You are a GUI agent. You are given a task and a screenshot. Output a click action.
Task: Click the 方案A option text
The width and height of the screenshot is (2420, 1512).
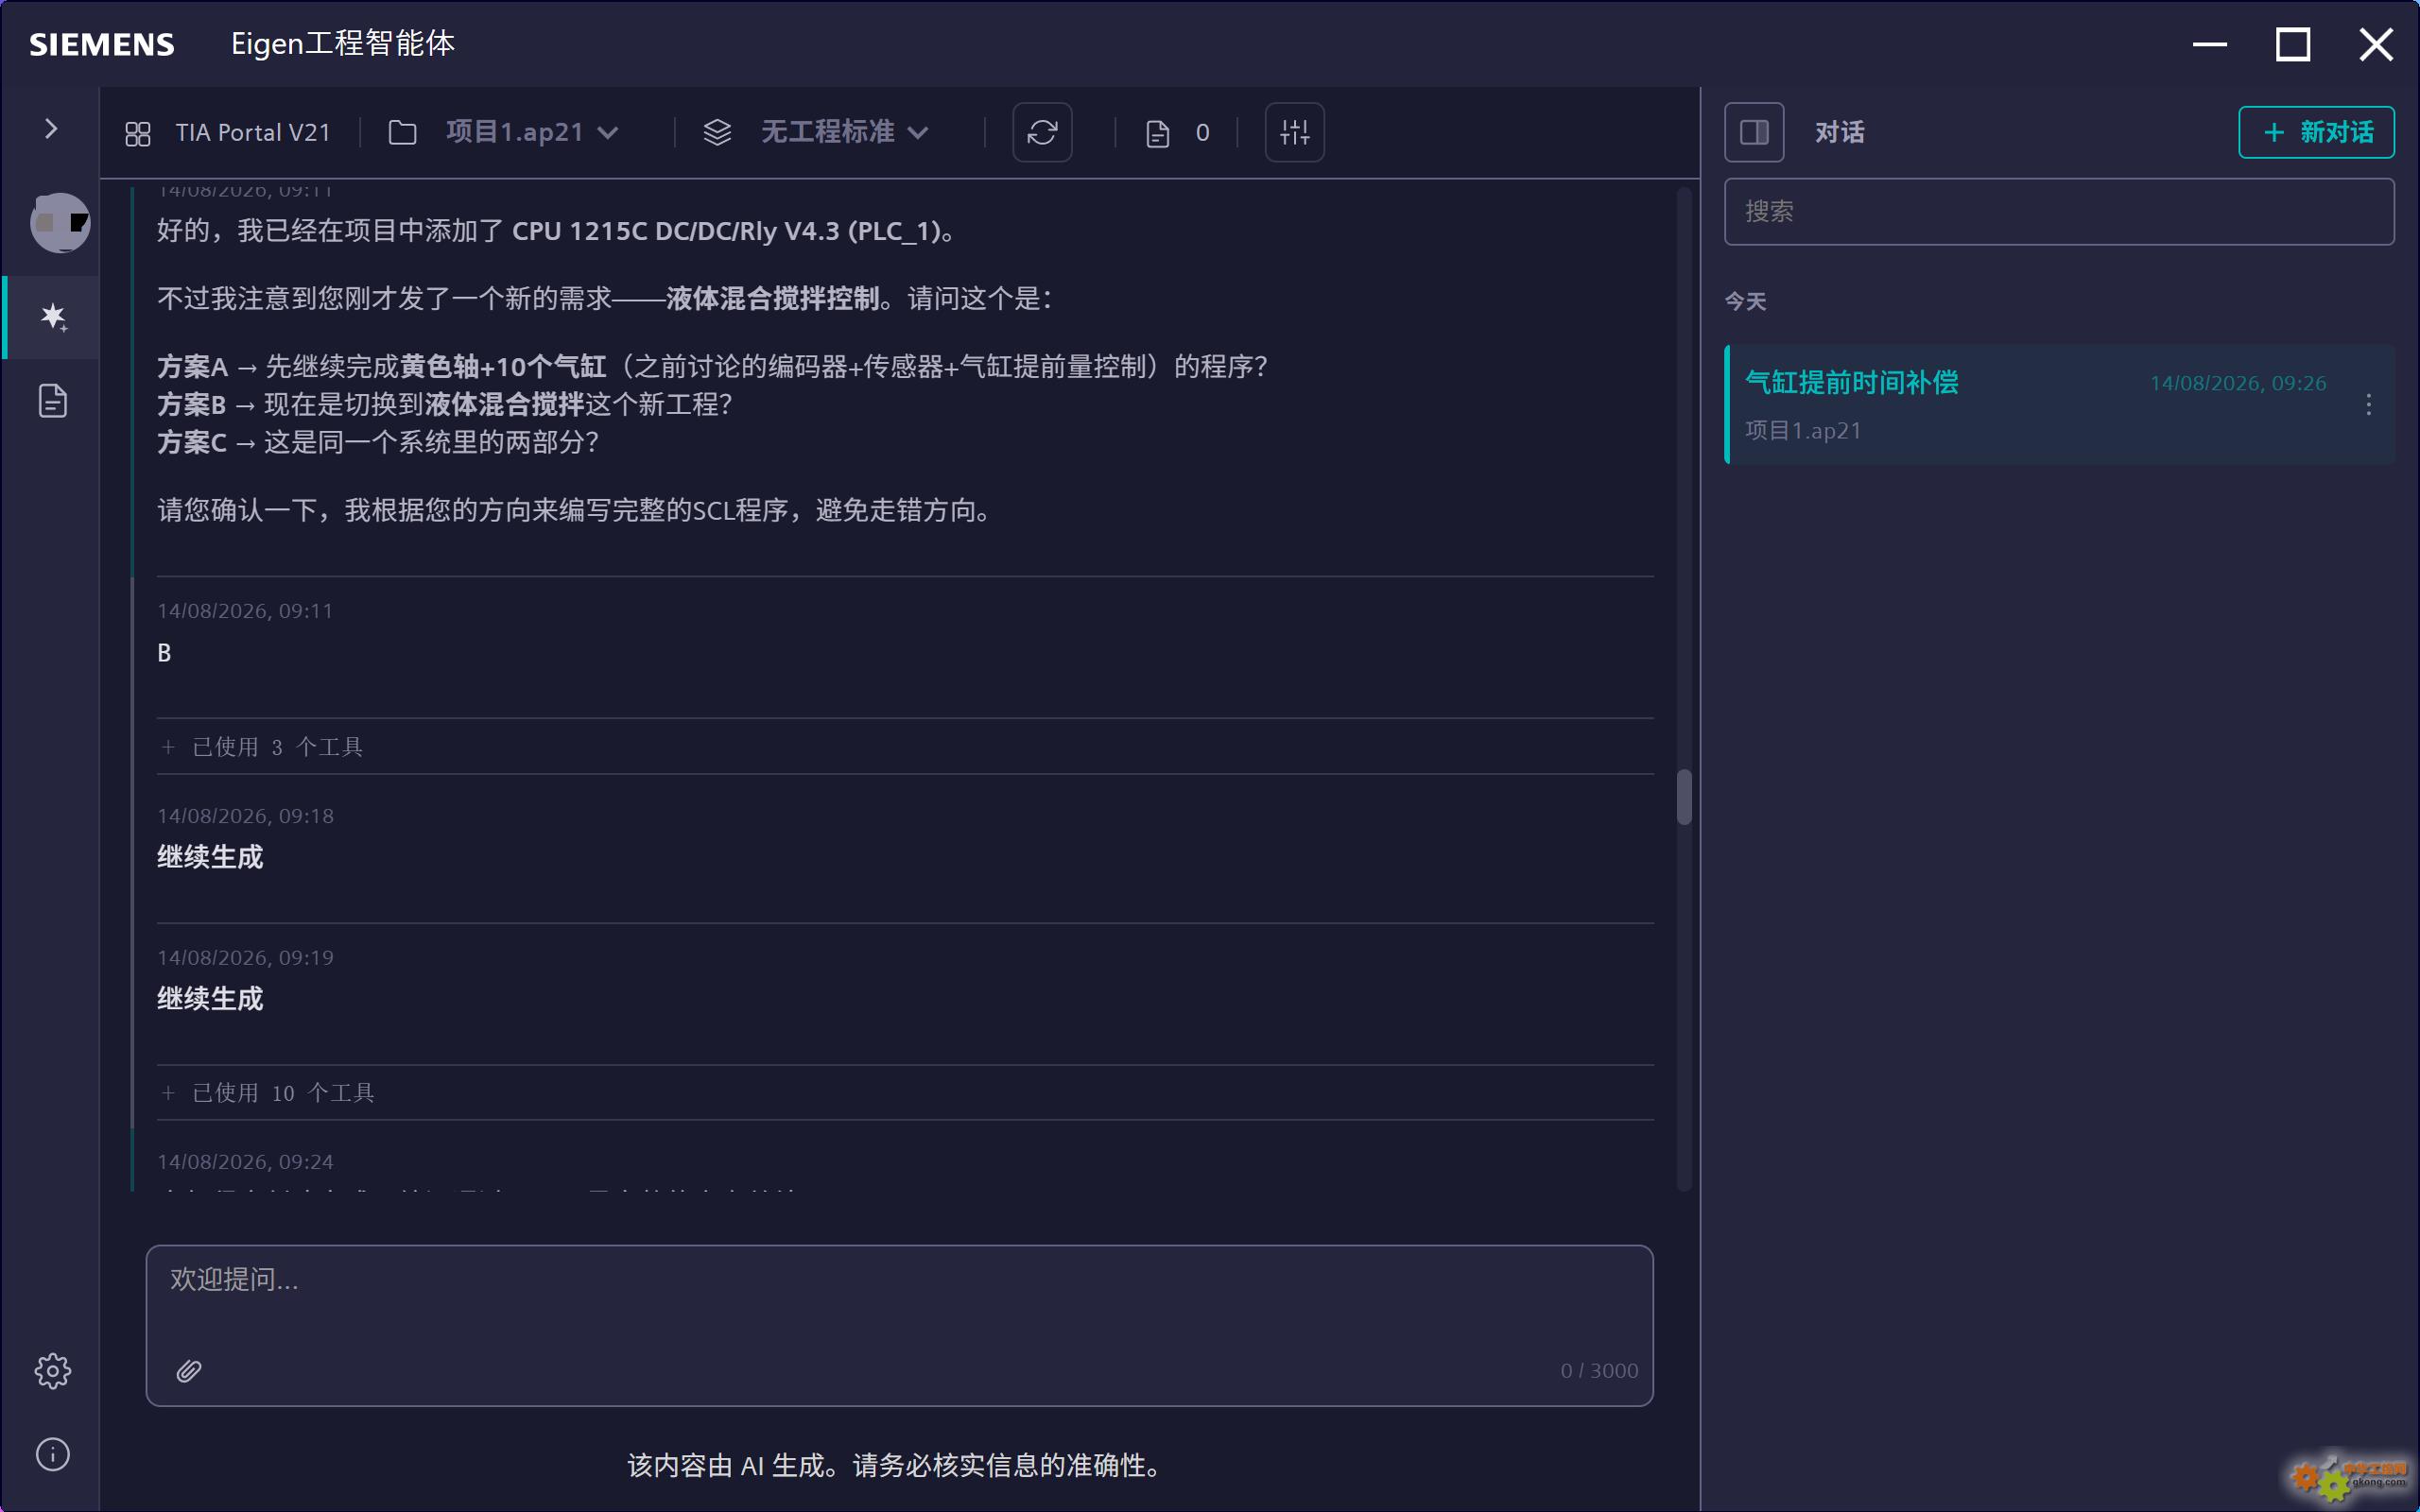click(x=712, y=367)
